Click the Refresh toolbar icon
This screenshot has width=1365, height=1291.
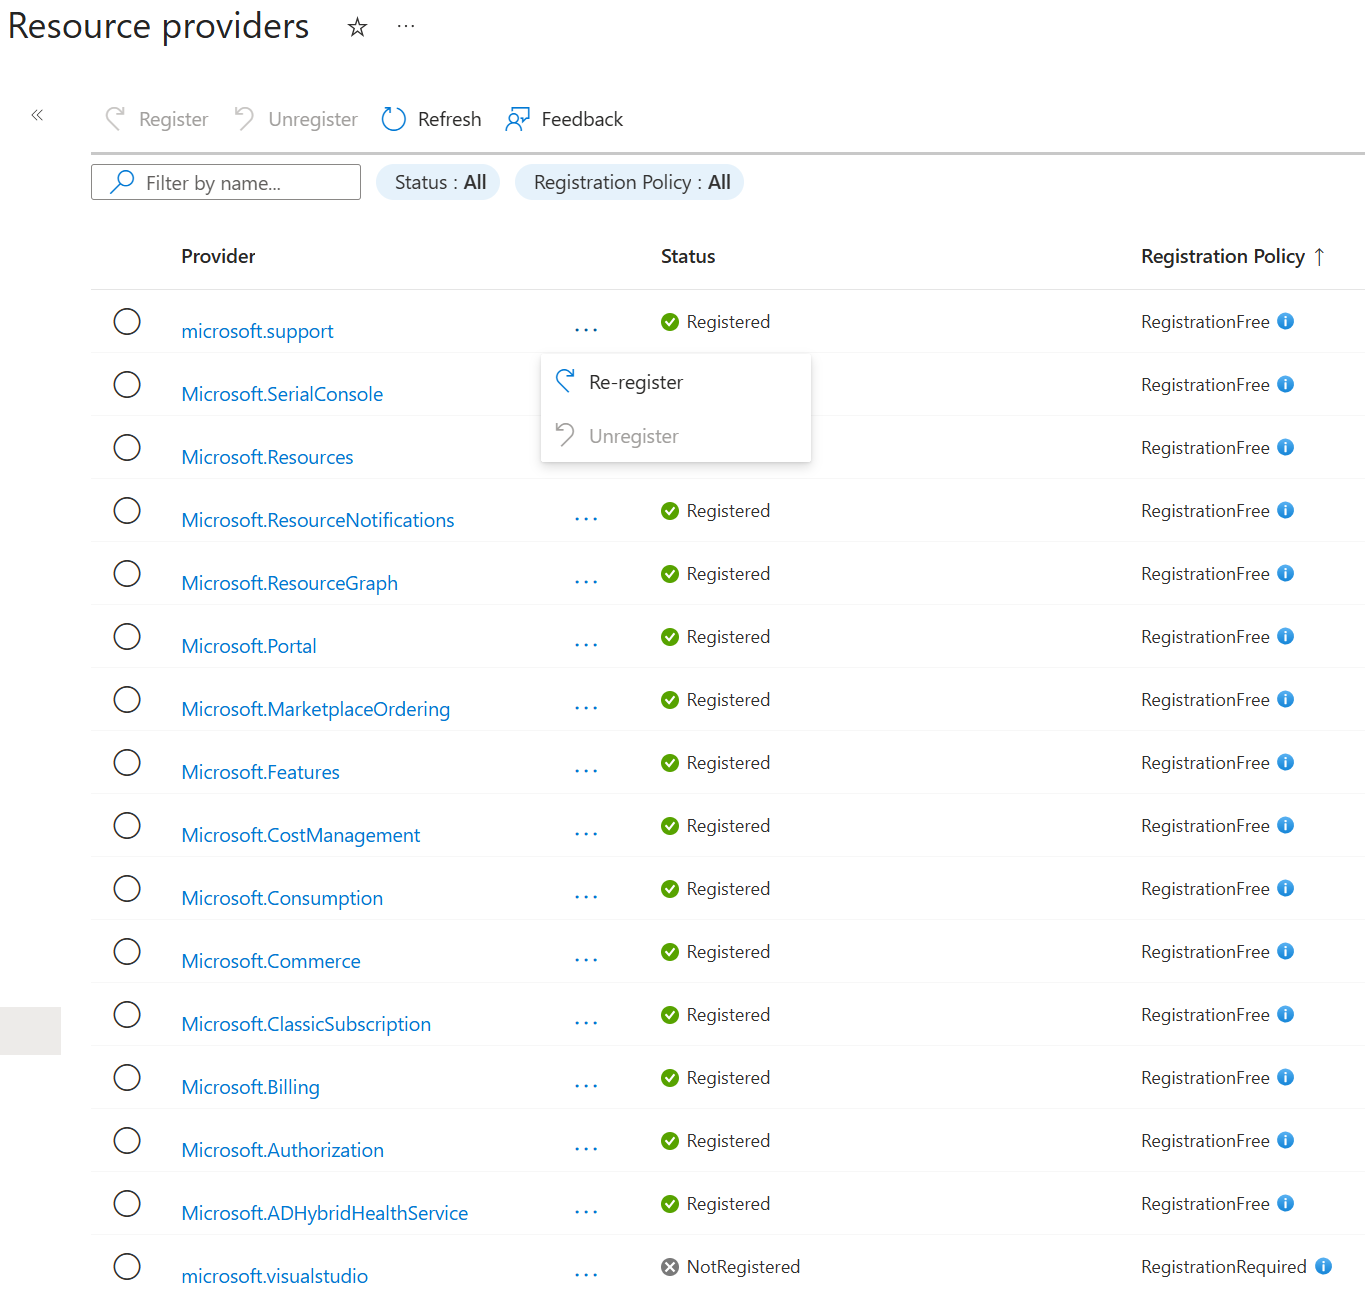[394, 119]
